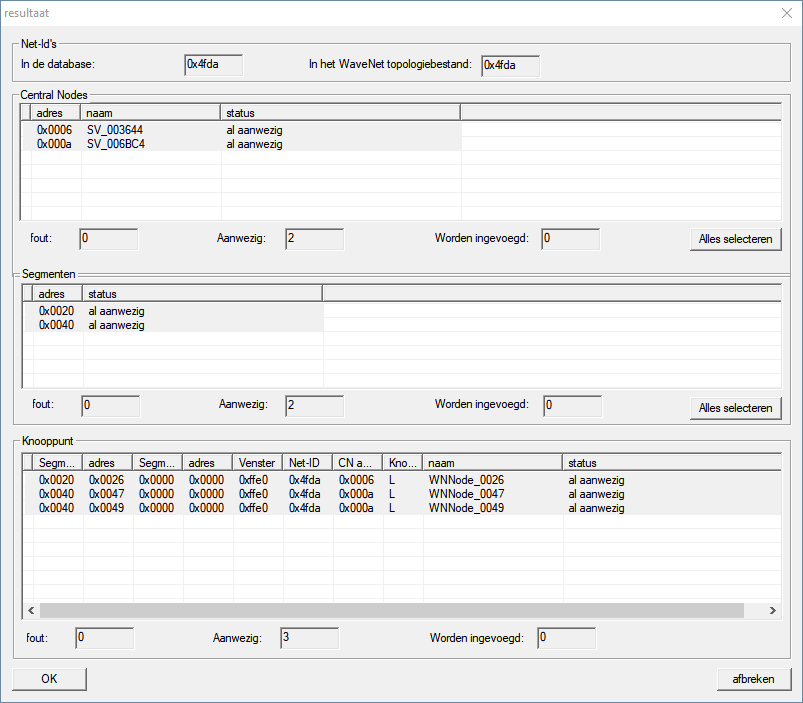Select WNNode_0047 row in Knooppunt list
This screenshot has width=803, height=703.
466,494
